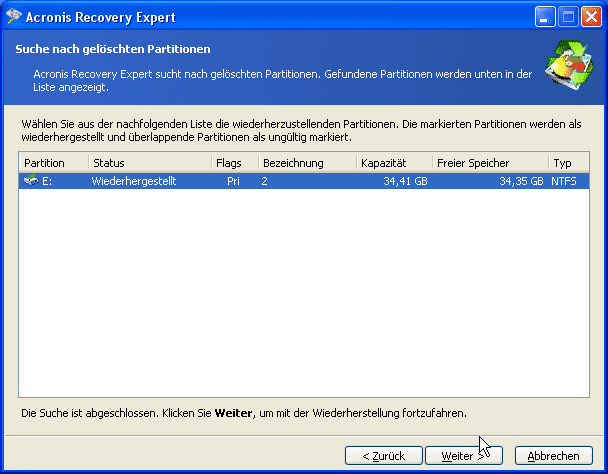This screenshot has height=474, width=608.
Task: Minimize the Acronis Recovery Expert window
Action: click(545, 17)
